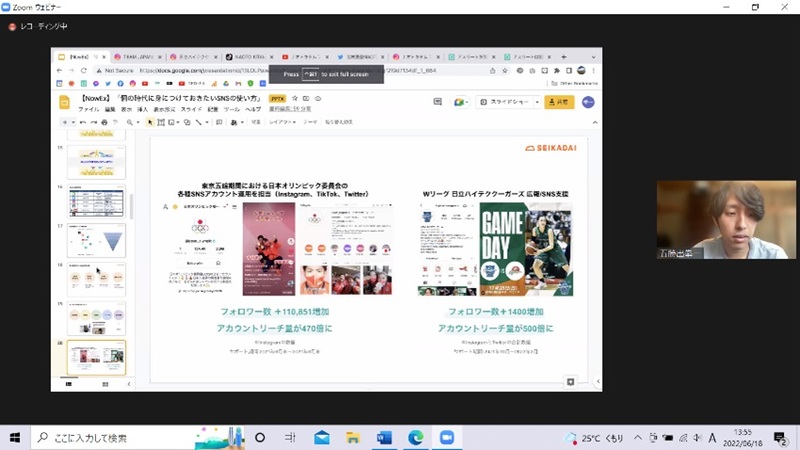The image size is (800, 450).
Task: Click the browser back arrow
Action: click(x=60, y=70)
